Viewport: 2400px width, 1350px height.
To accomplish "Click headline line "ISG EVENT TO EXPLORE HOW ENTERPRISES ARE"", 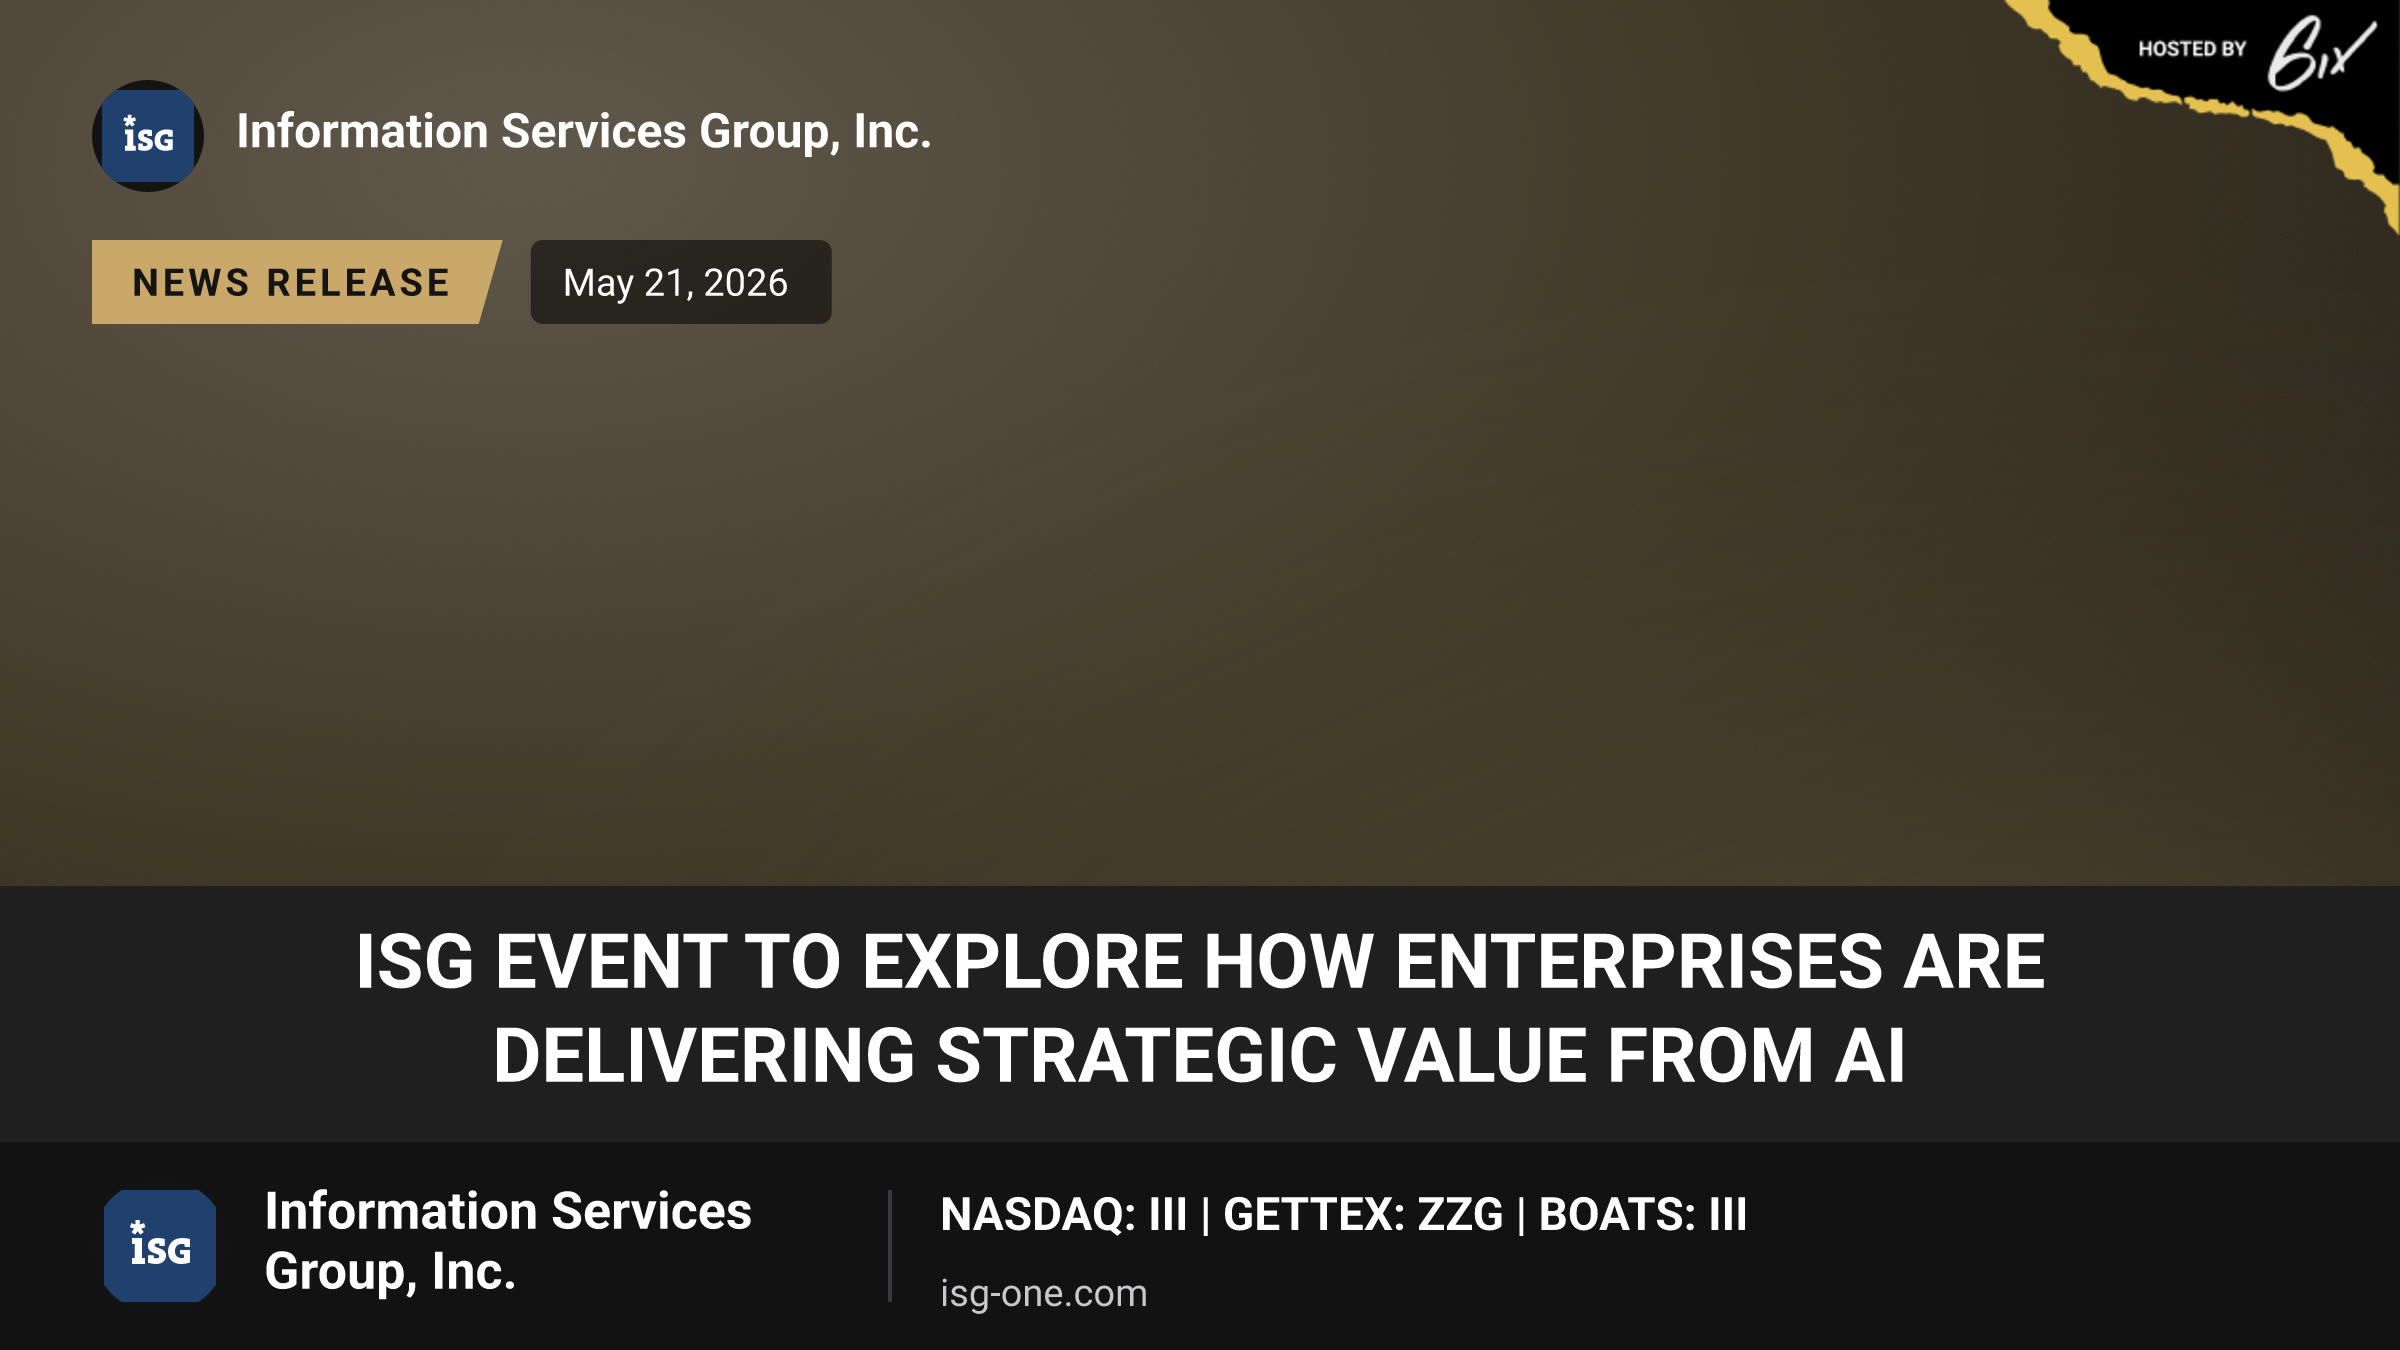I will pos(1200,962).
